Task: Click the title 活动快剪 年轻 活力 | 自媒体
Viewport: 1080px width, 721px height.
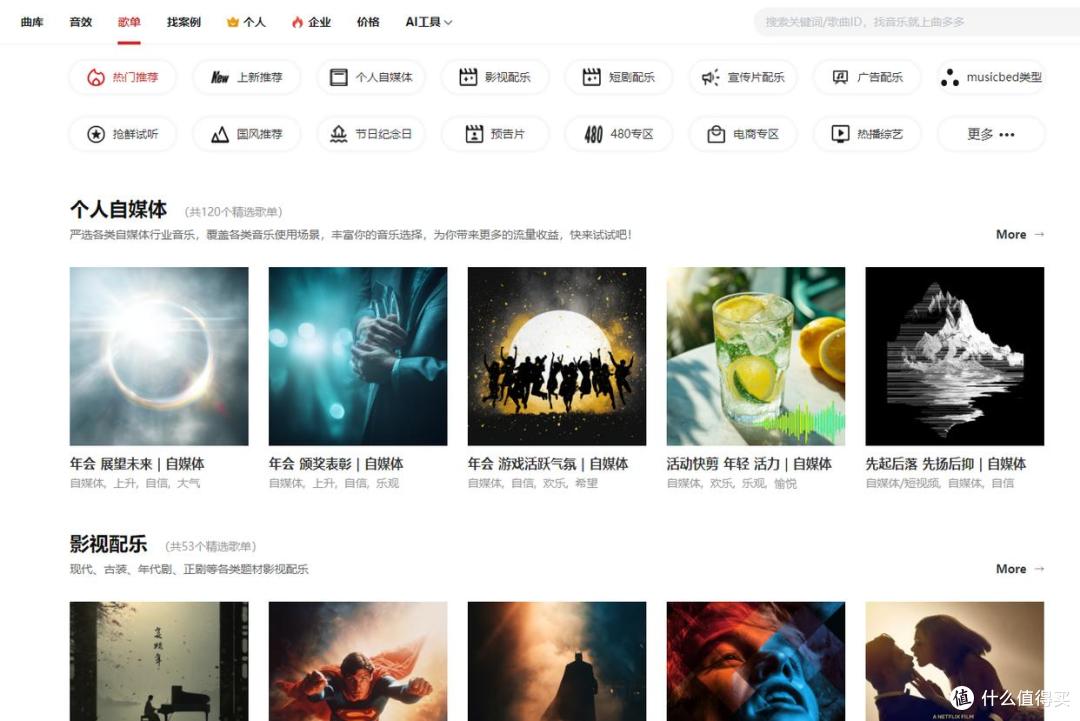Action: [749, 464]
